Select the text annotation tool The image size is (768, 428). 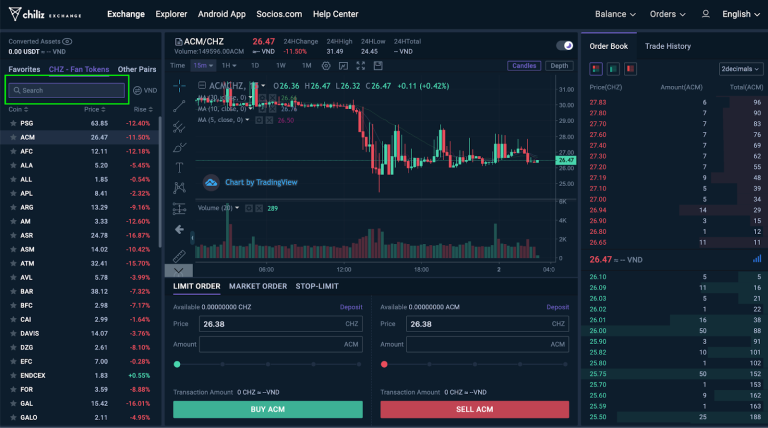[x=179, y=168]
